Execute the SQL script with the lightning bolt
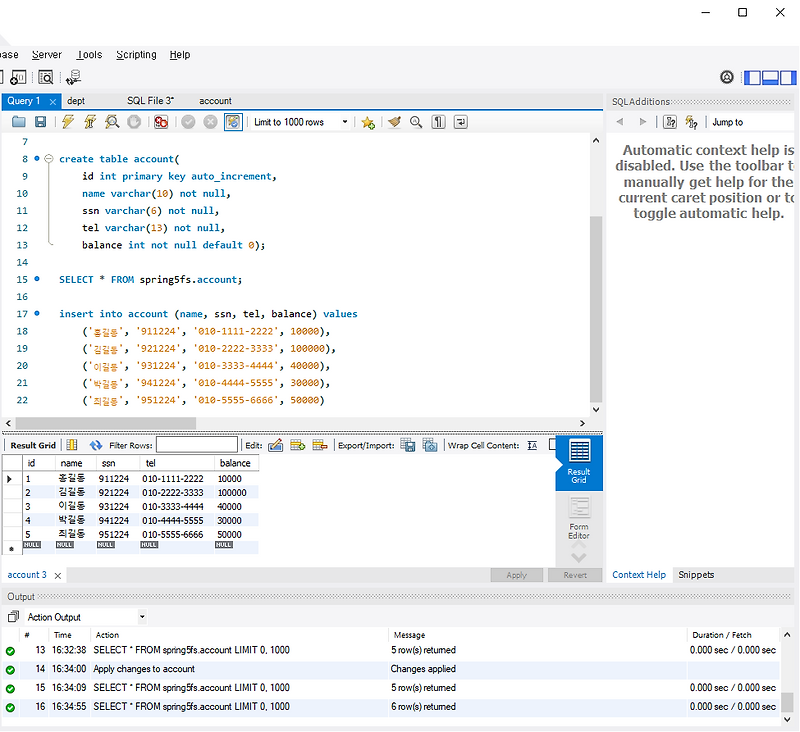The height and width of the screenshot is (732, 800). (x=70, y=121)
